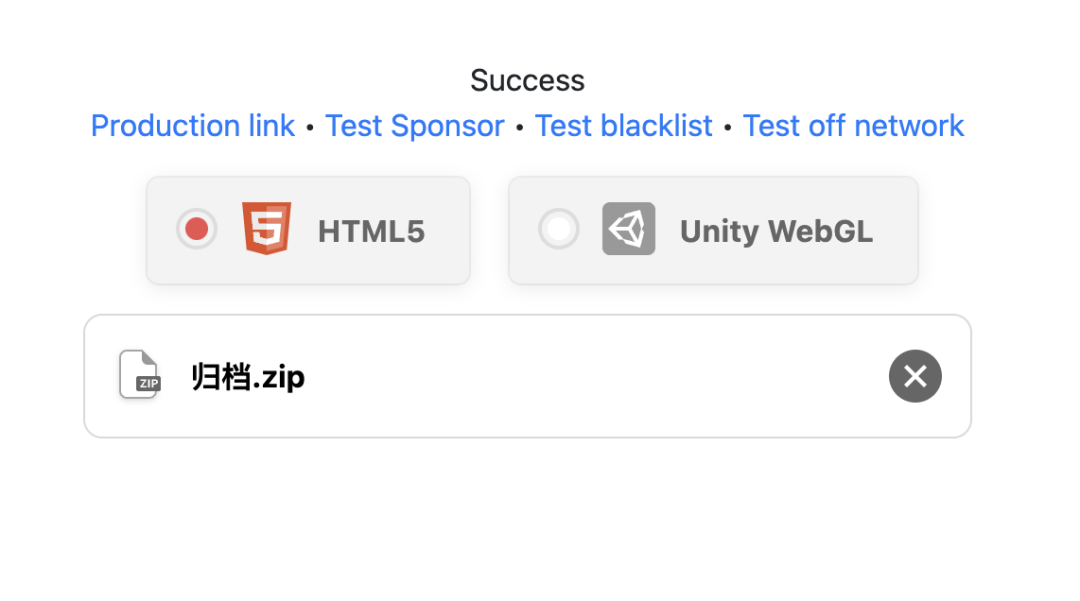Click the 归档.zip file name
Screen dimensions: 1080x601
[x=248, y=377]
